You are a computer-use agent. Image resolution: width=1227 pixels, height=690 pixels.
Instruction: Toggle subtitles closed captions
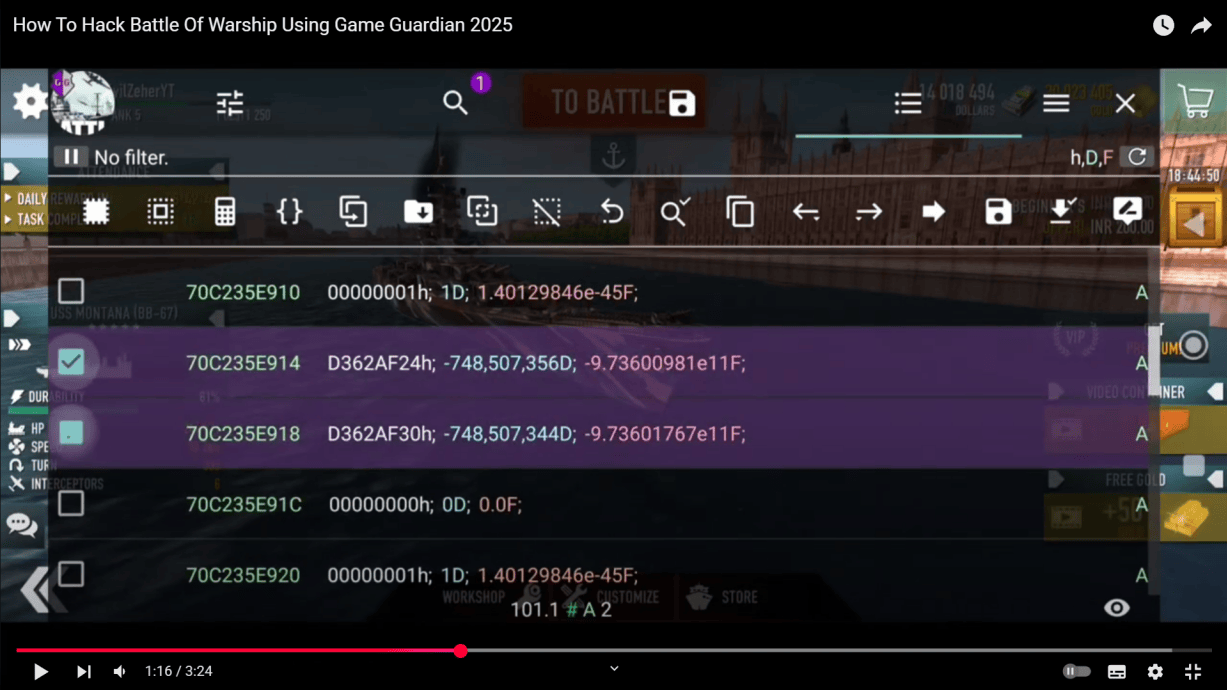coord(1117,672)
